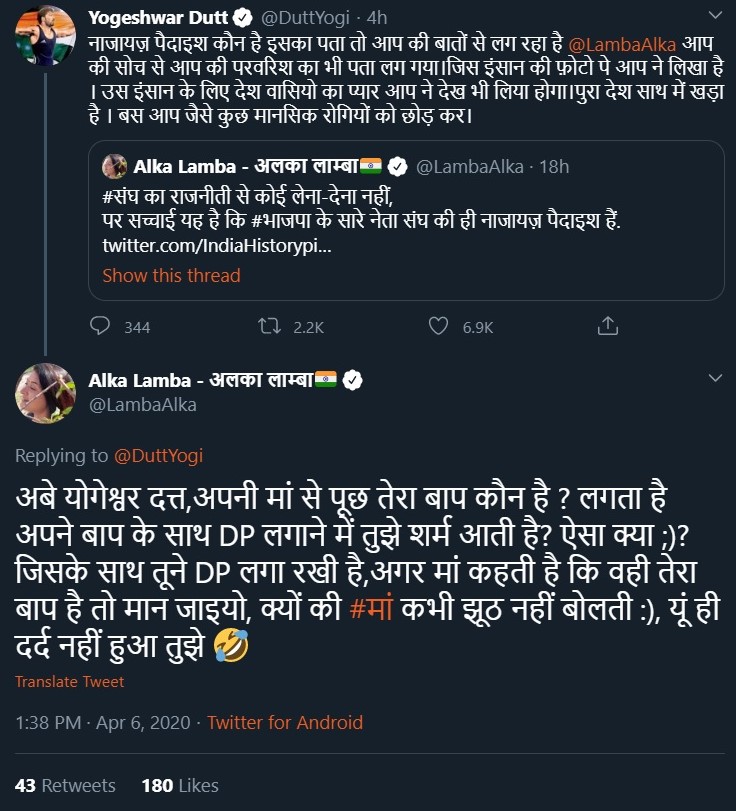Click the reply icon under Yogeshwar Dutt's tweet
This screenshot has height=811, width=736.
tap(100, 326)
